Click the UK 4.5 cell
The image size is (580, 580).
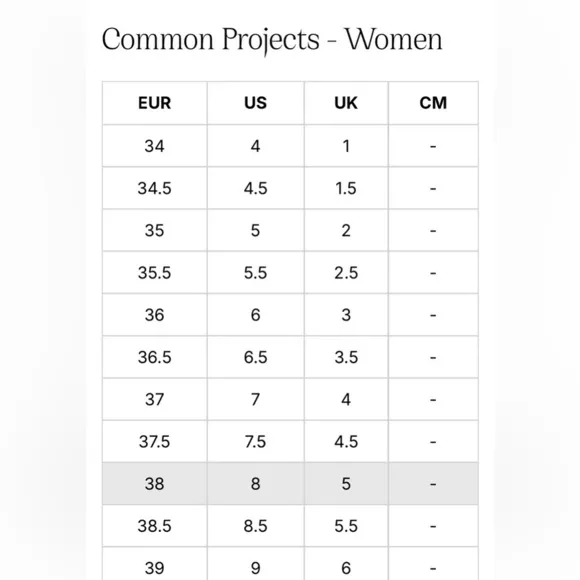pos(346,441)
